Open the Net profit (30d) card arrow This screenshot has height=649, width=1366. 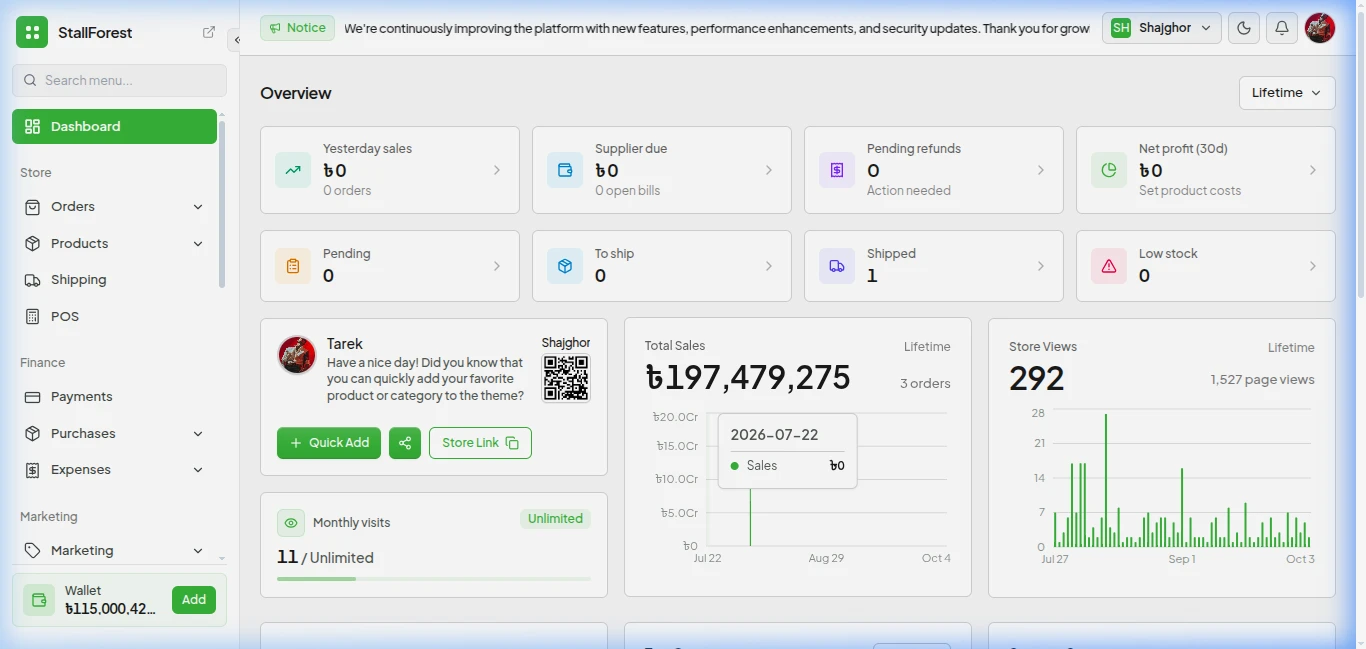click(x=1313, y=170)
